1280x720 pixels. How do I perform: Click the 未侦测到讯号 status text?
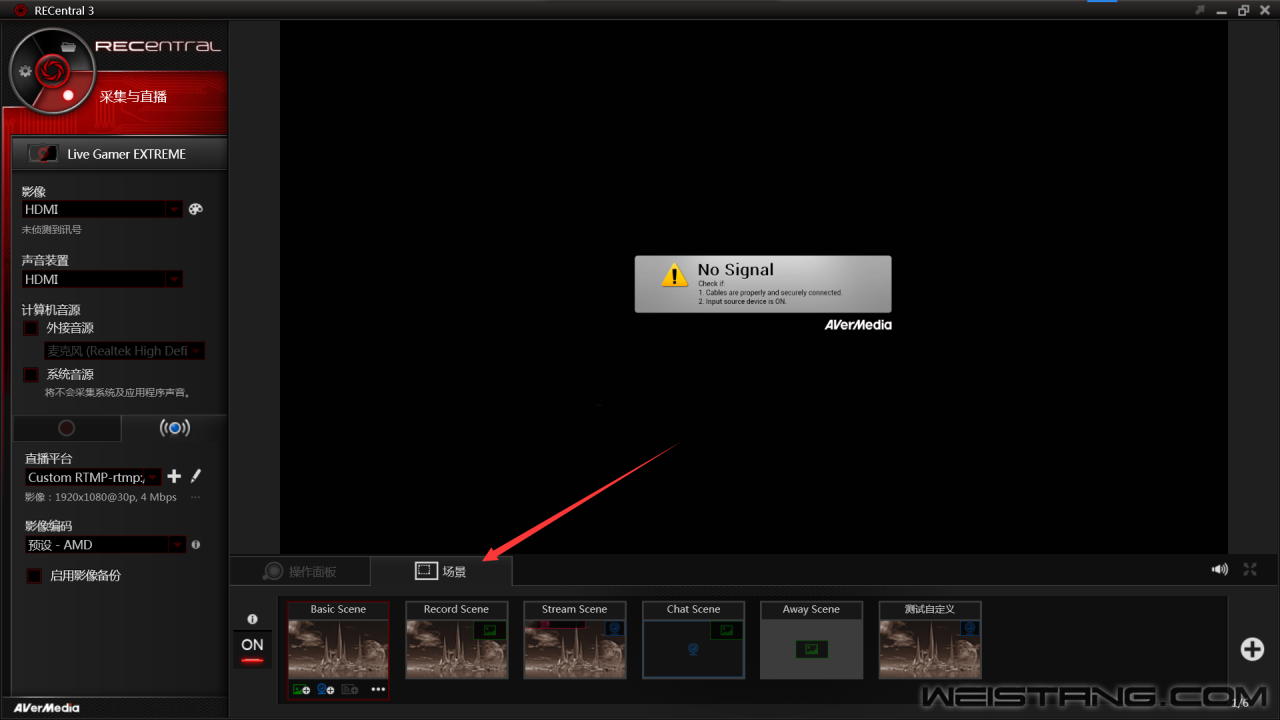click(x=52, y=230)
